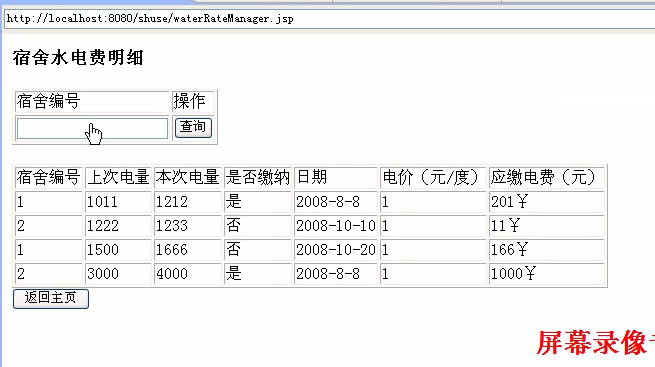Screen dimensions: 655x367
Task: Click the 返回主页 button
Action: pyautogui.click(x=51, y=299)
